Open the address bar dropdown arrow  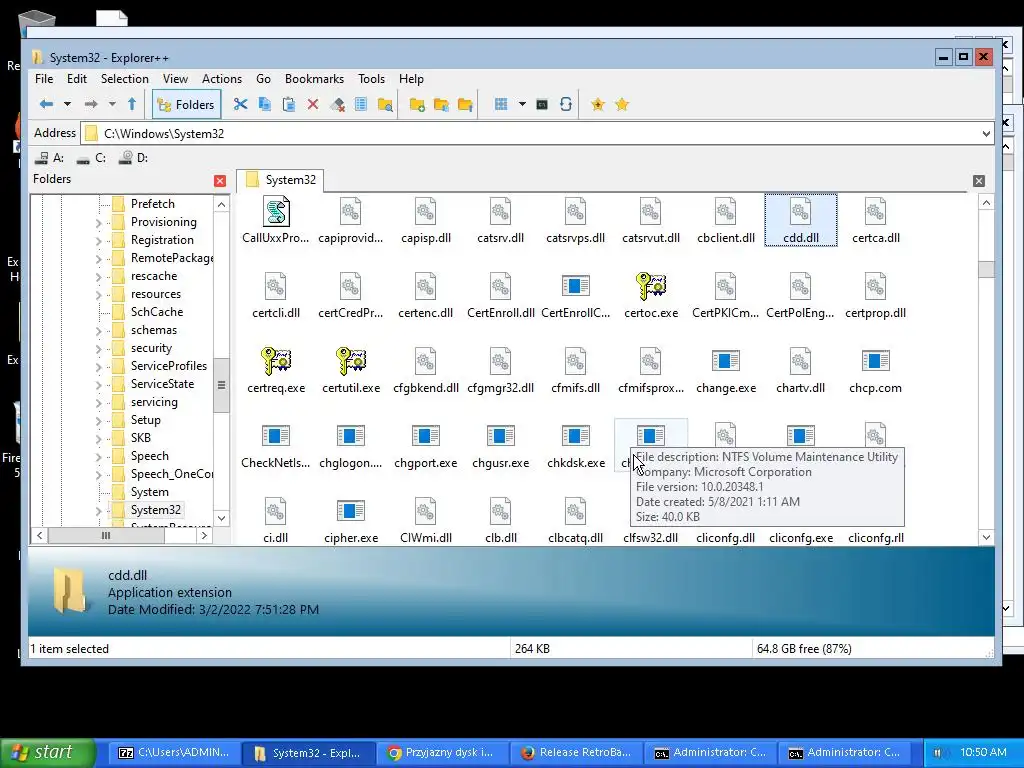(x=985, y=134)
